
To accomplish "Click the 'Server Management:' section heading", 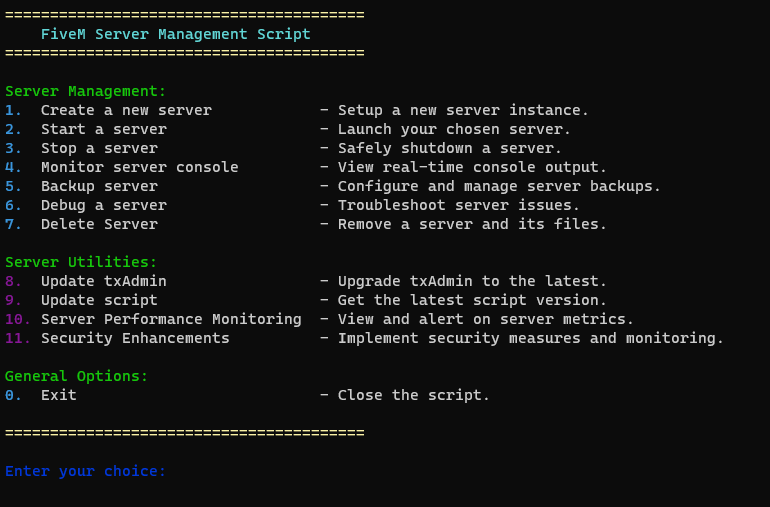I will pyautogui.click(x=85, y=91).
